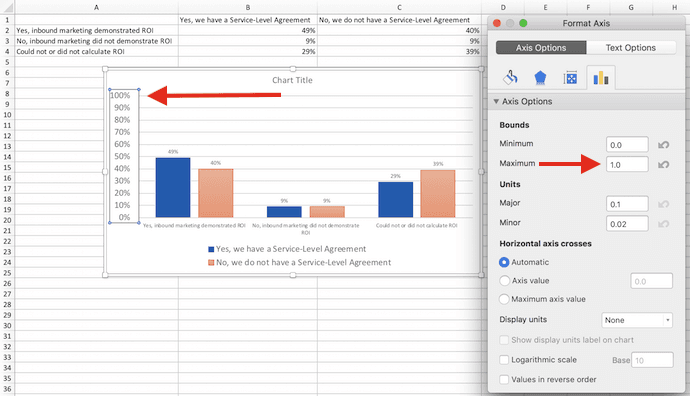
Task: Select row 30 header
Action: click(7, 326)
